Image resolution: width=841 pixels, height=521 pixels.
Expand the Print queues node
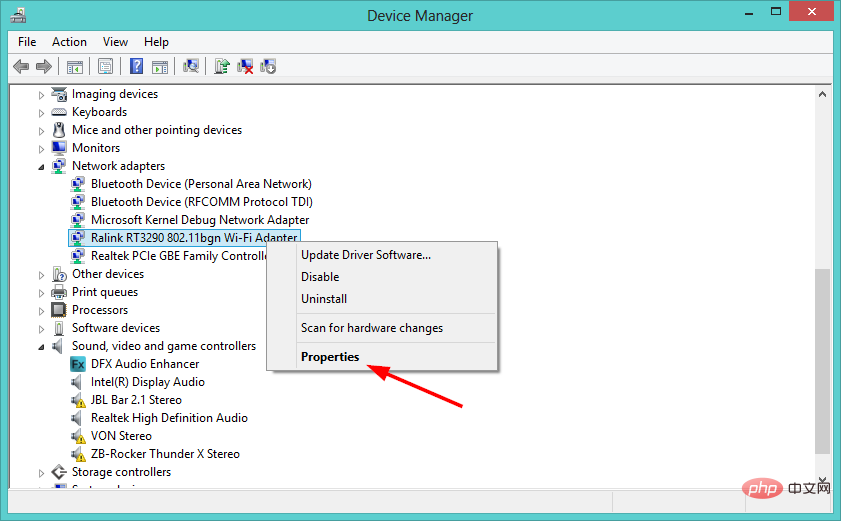pos(41,293)
